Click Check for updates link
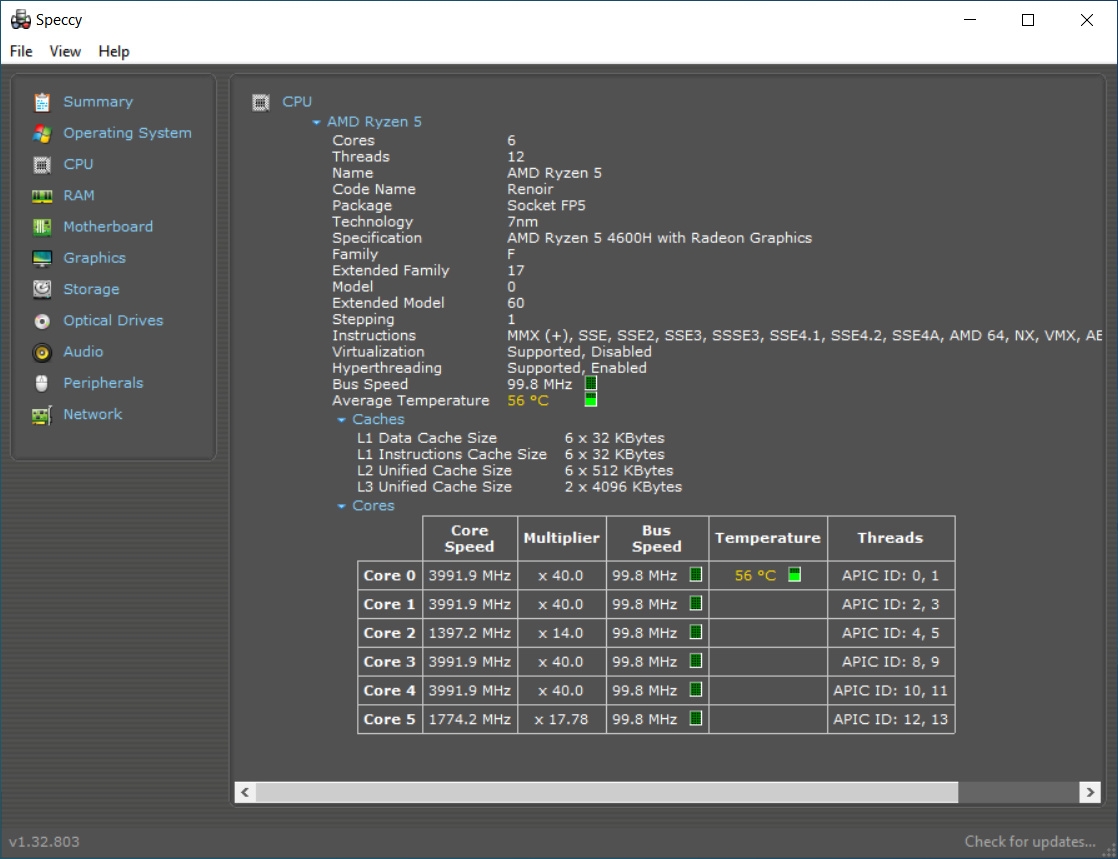This screenshot has width=1118, height=859. pos(1030,841)
